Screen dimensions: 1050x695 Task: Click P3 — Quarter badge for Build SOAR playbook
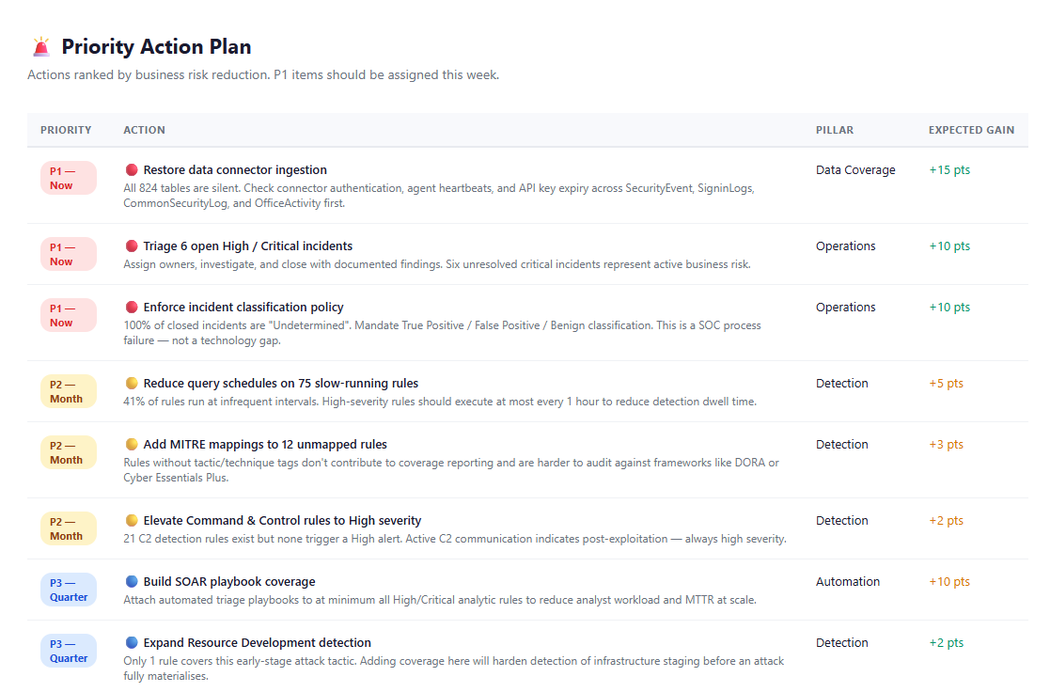pos(68,590)
